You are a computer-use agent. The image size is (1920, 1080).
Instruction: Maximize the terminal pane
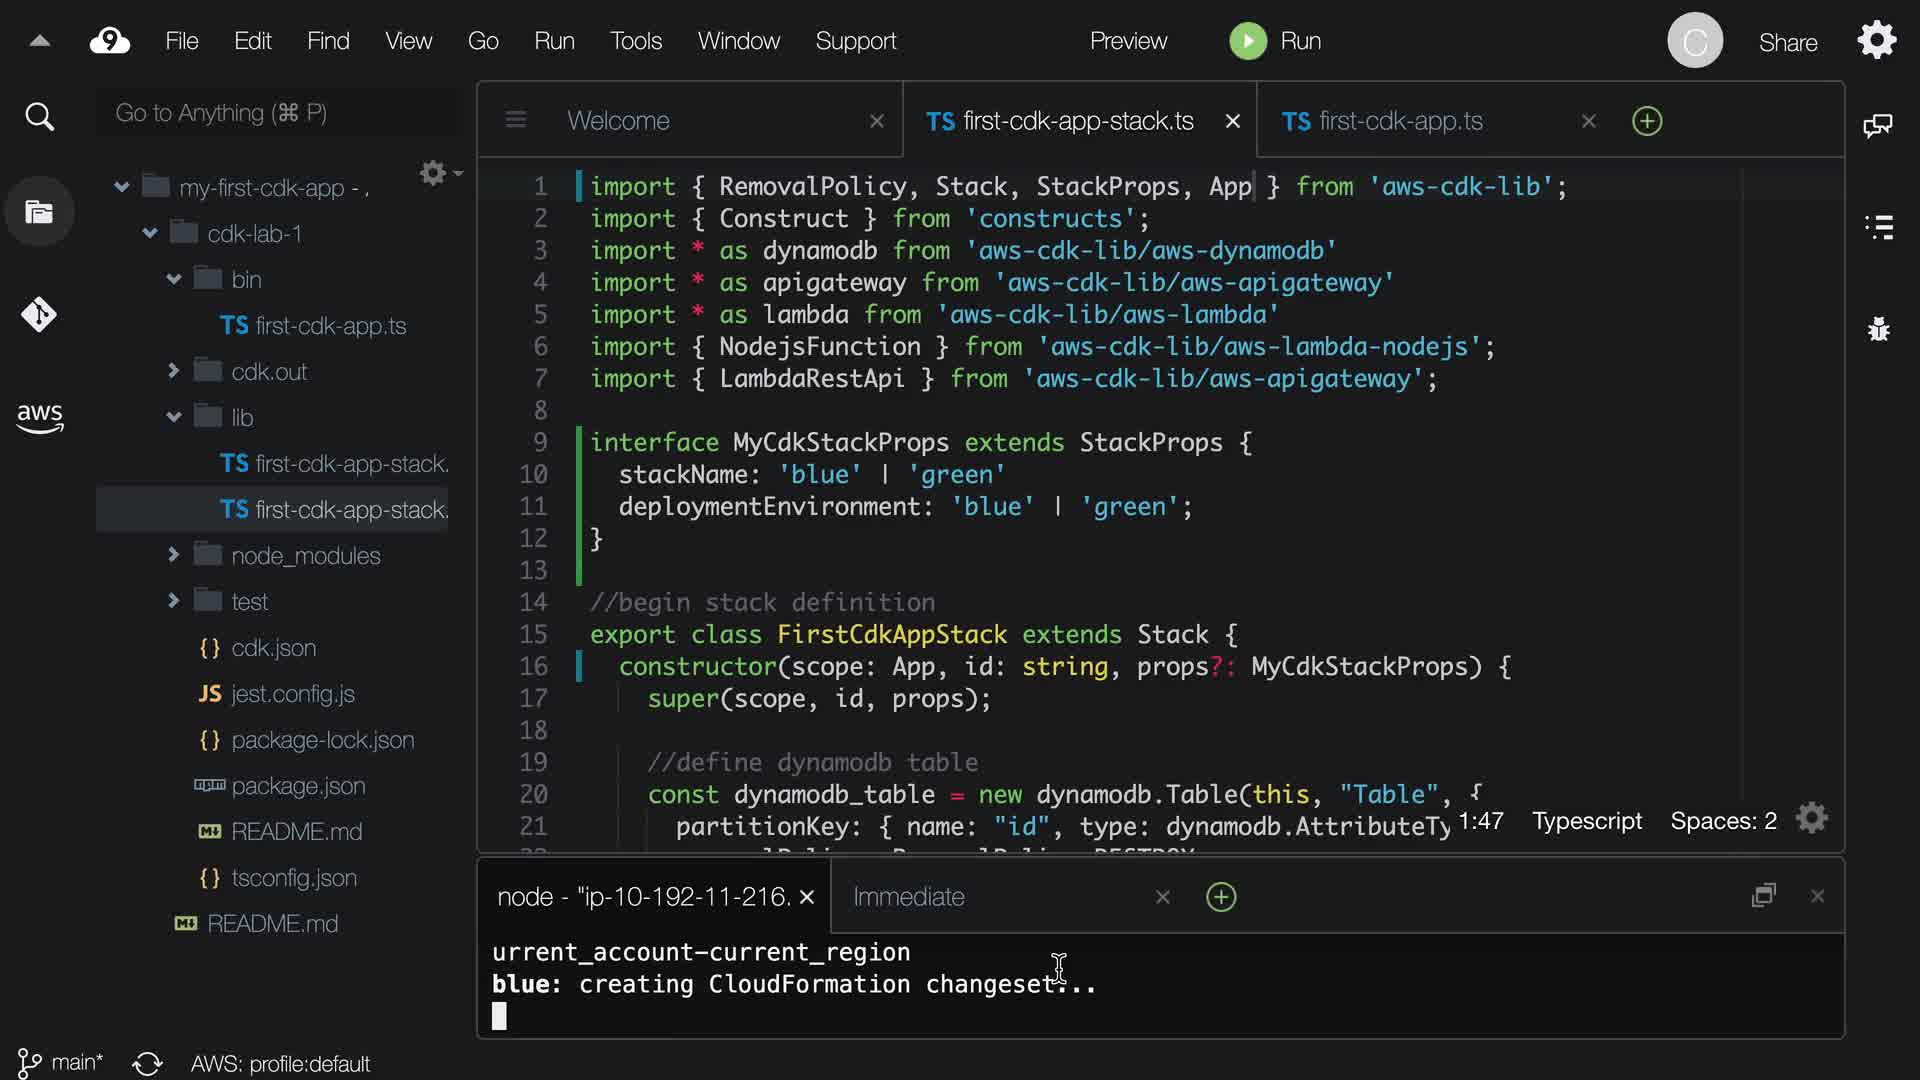point(1763,896)
